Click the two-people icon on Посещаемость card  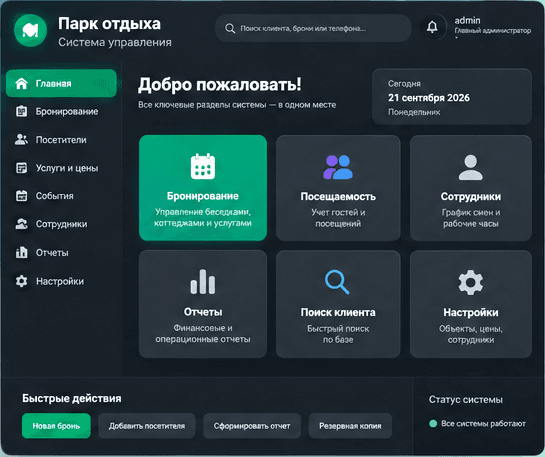point(338,167)
